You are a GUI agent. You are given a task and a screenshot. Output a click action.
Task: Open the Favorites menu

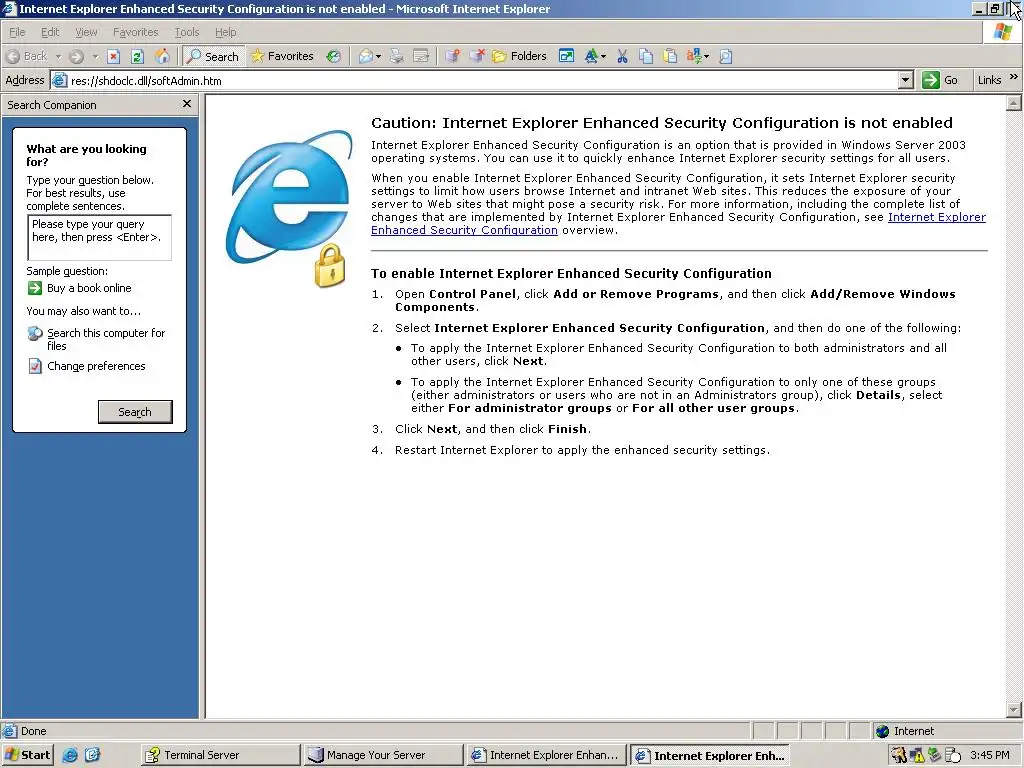(136, 32)
